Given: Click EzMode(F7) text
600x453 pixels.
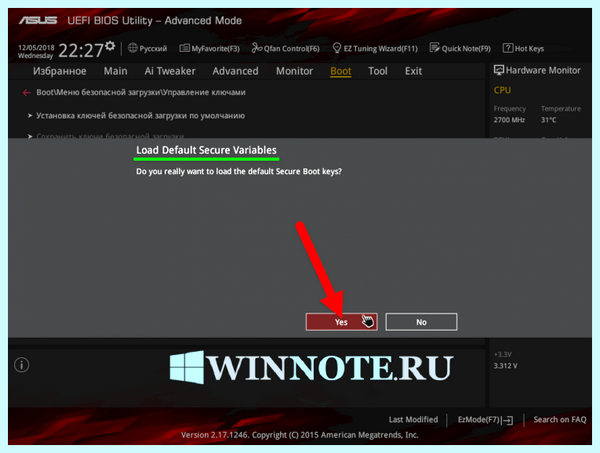Looking at the screenshot, I should 478,420.
